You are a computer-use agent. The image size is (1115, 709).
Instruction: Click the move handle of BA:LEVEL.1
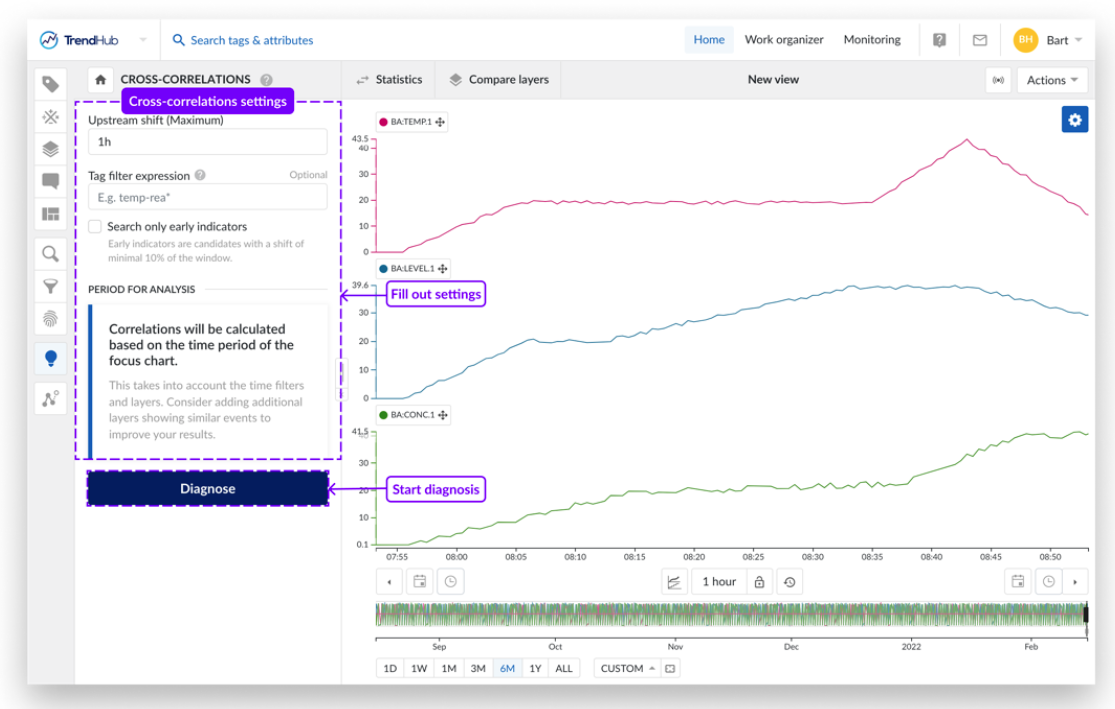443,269
